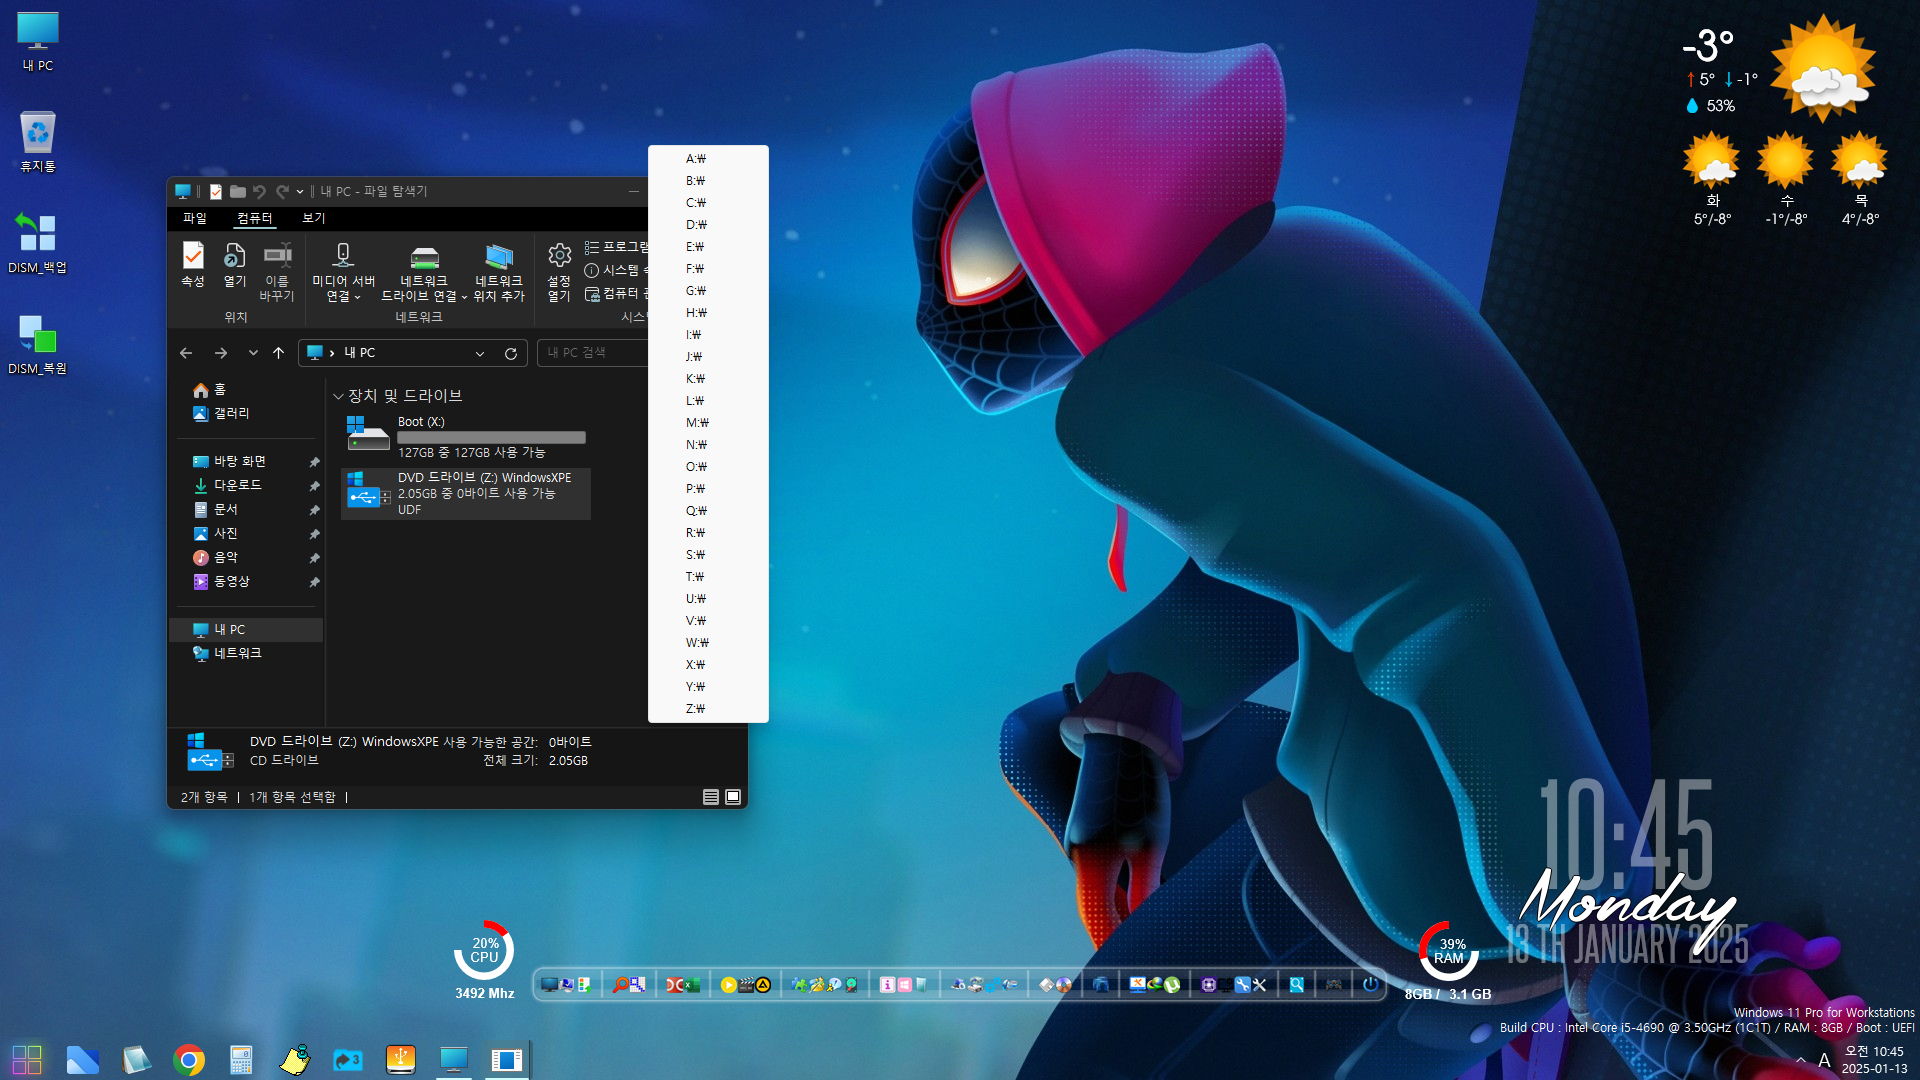Choose drive letter Q:₩ in the list

click(x=708, y=511)
